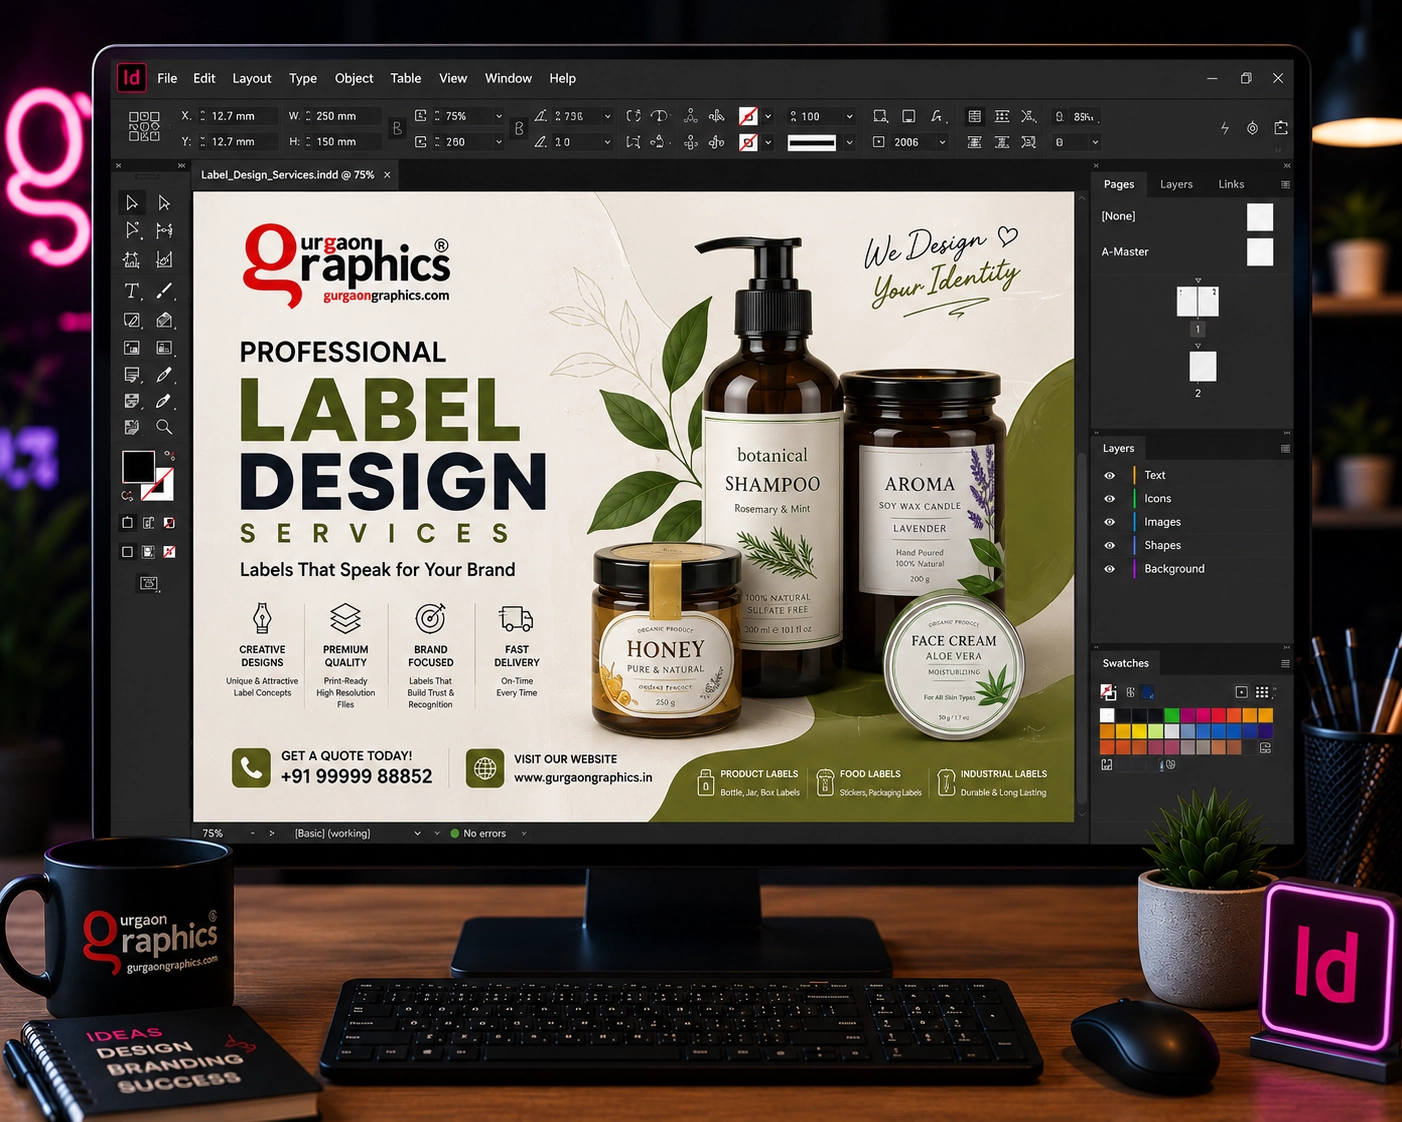Open the Window menu
The height and width of the screenshot is (1122, 1402).
pyautogui.click(x=508, y=78)
